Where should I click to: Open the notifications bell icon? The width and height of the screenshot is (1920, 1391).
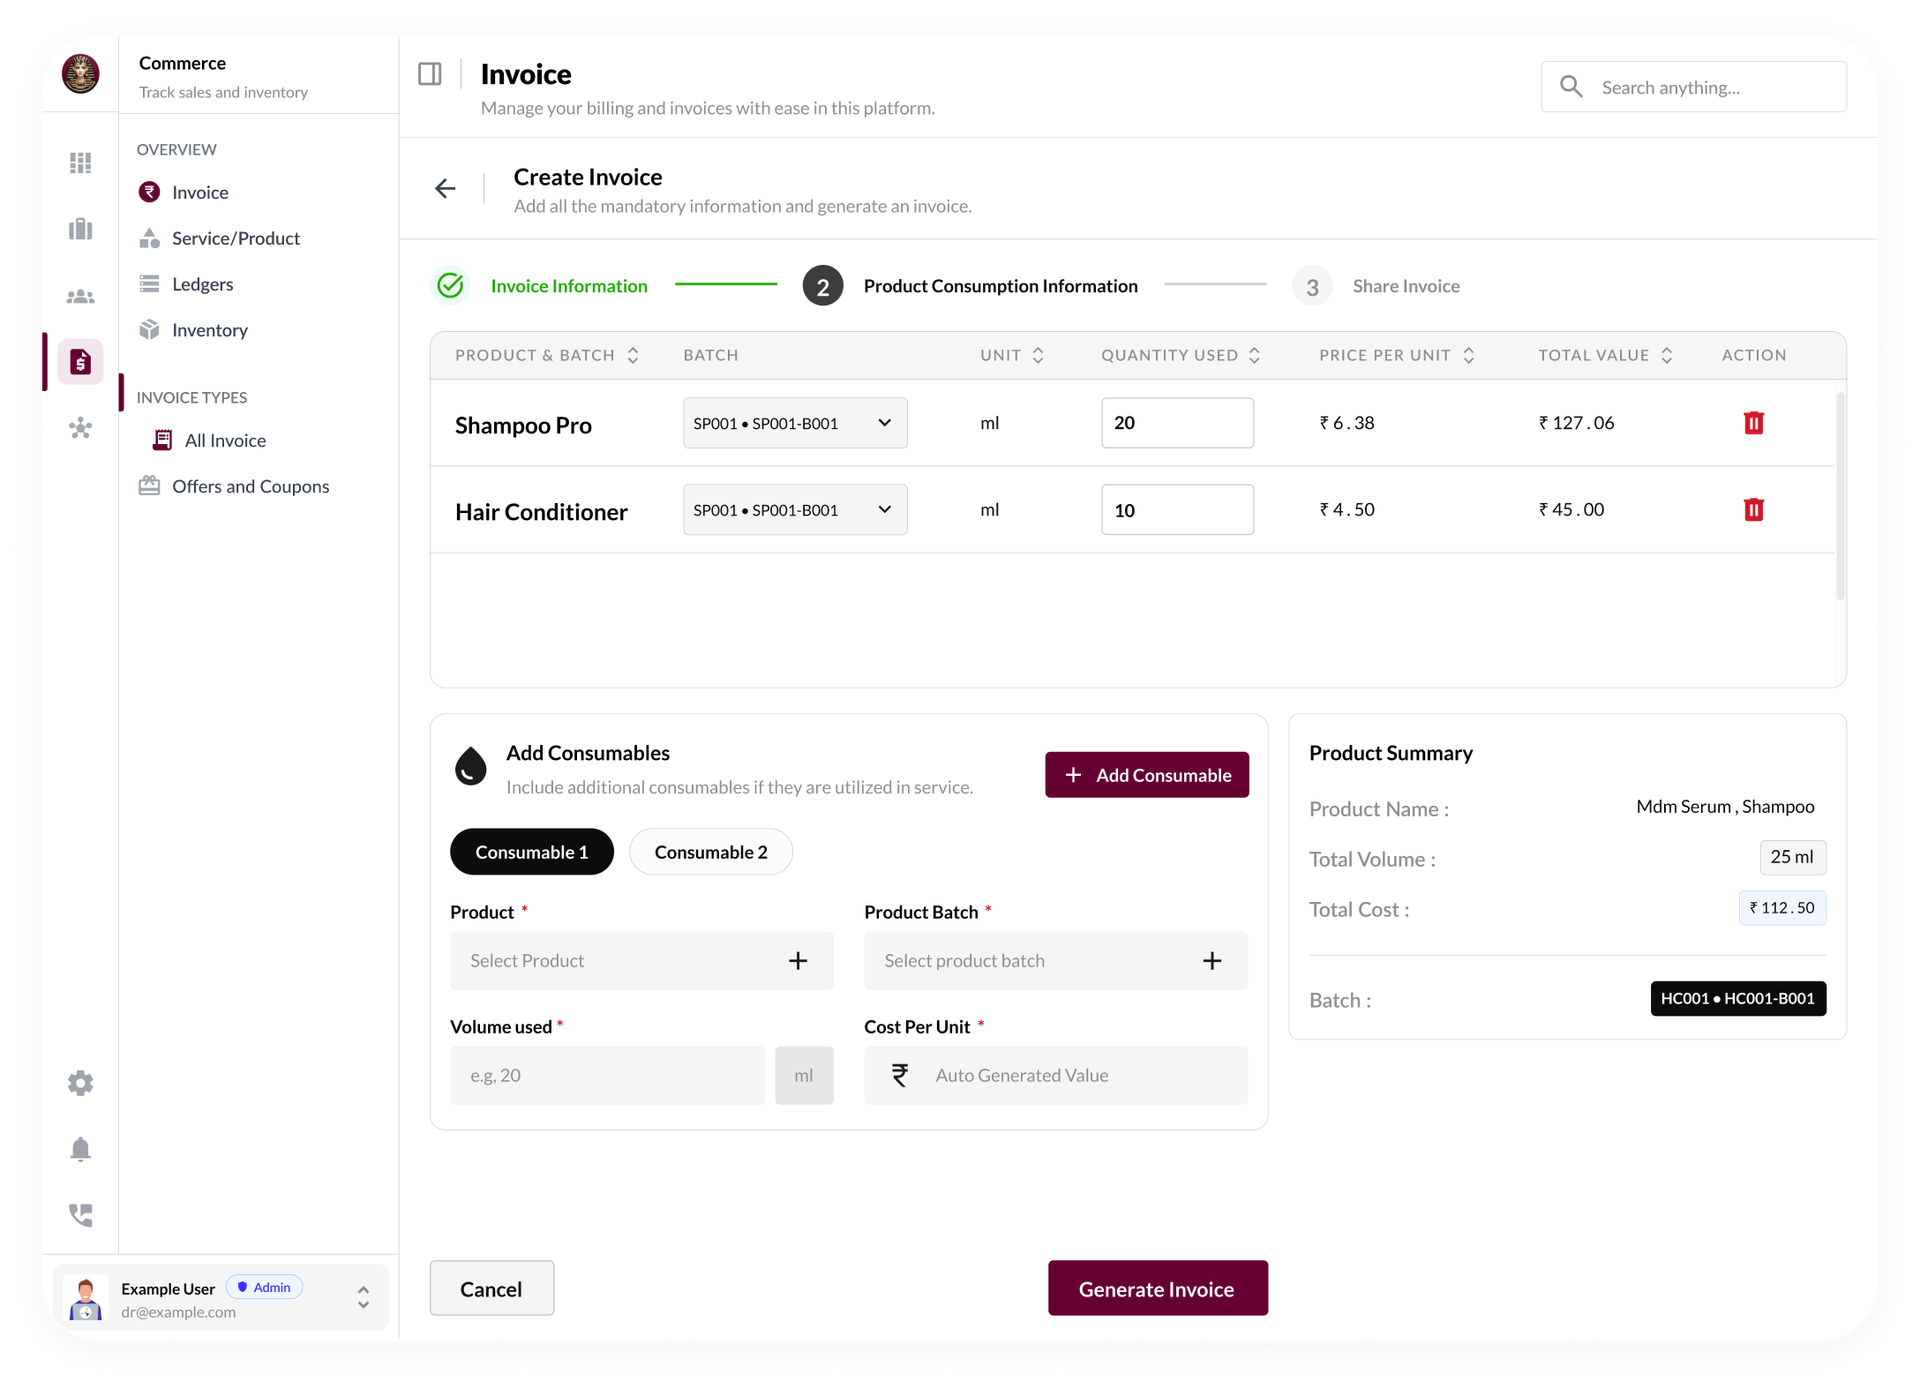(x=80, y=1149)
